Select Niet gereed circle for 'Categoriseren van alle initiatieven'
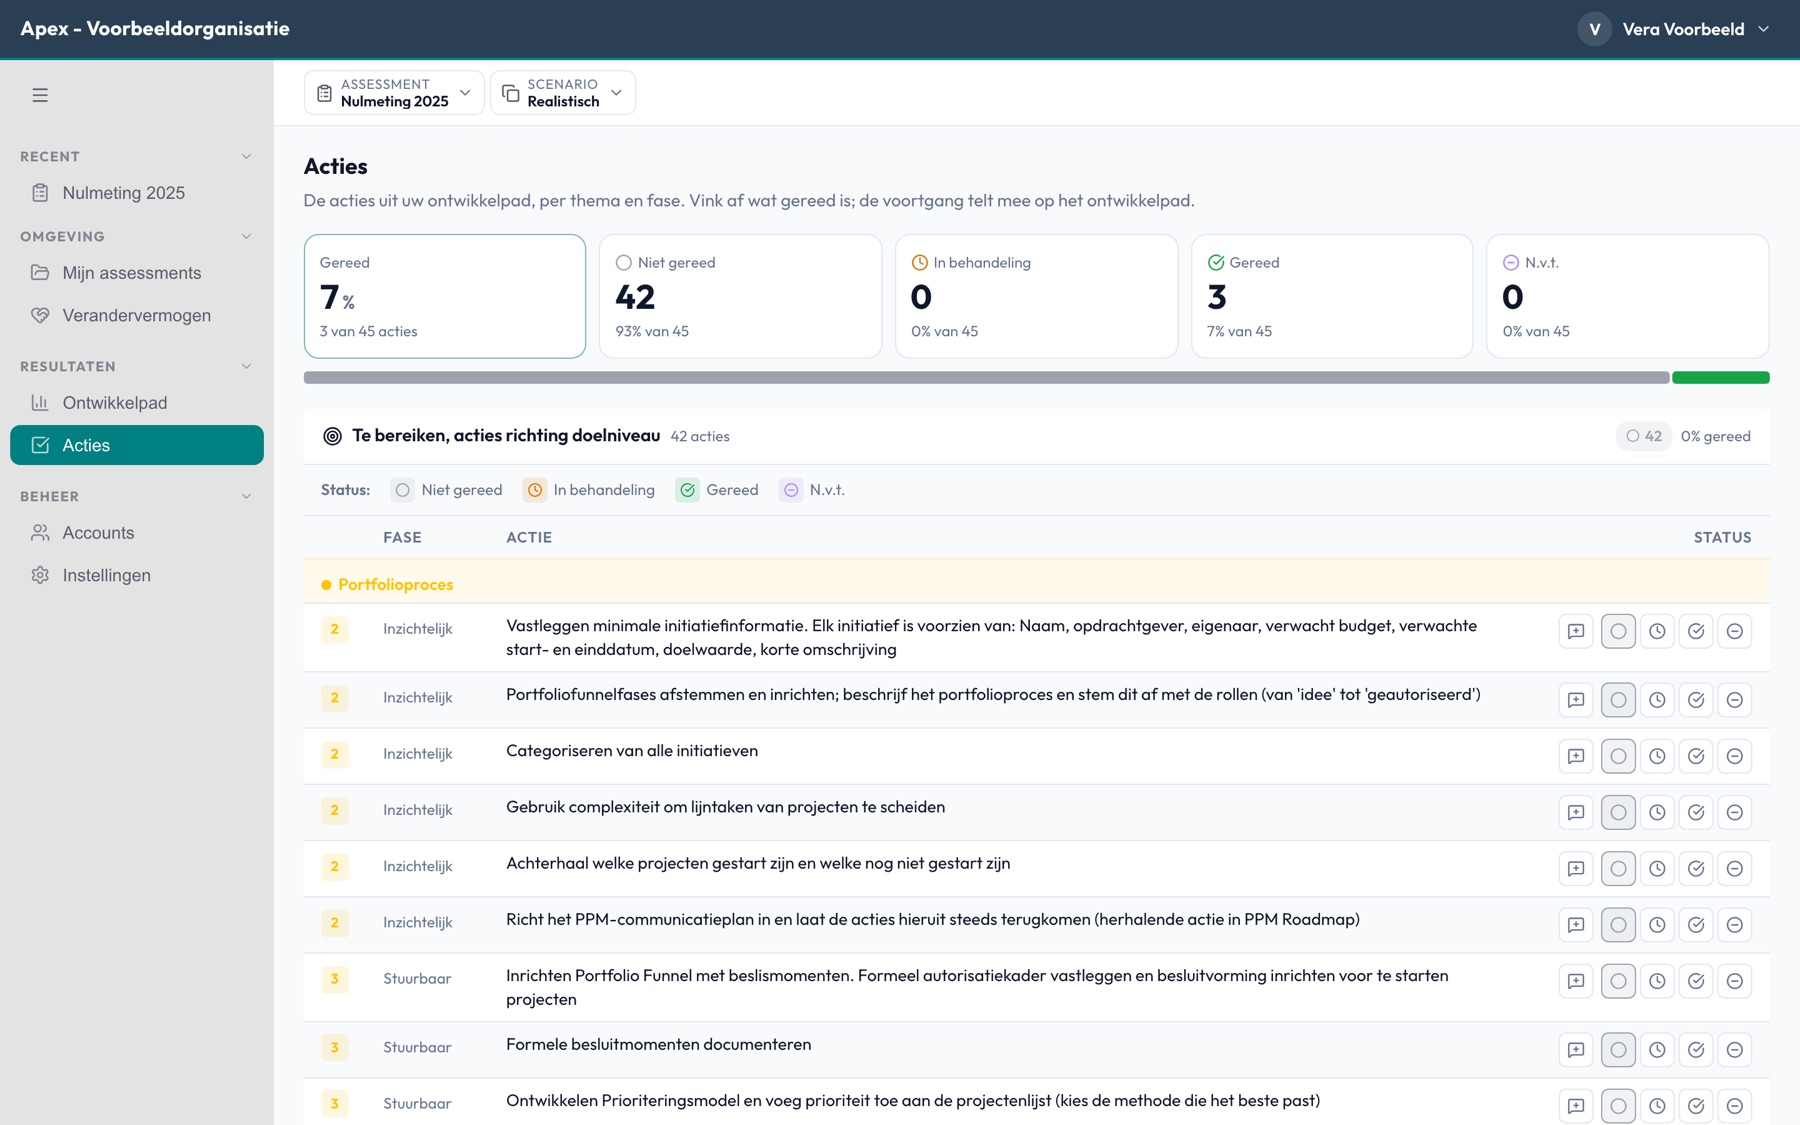Image resolution: width=1800 pixels, height=1125 pixels. [x=1618, y=756]
